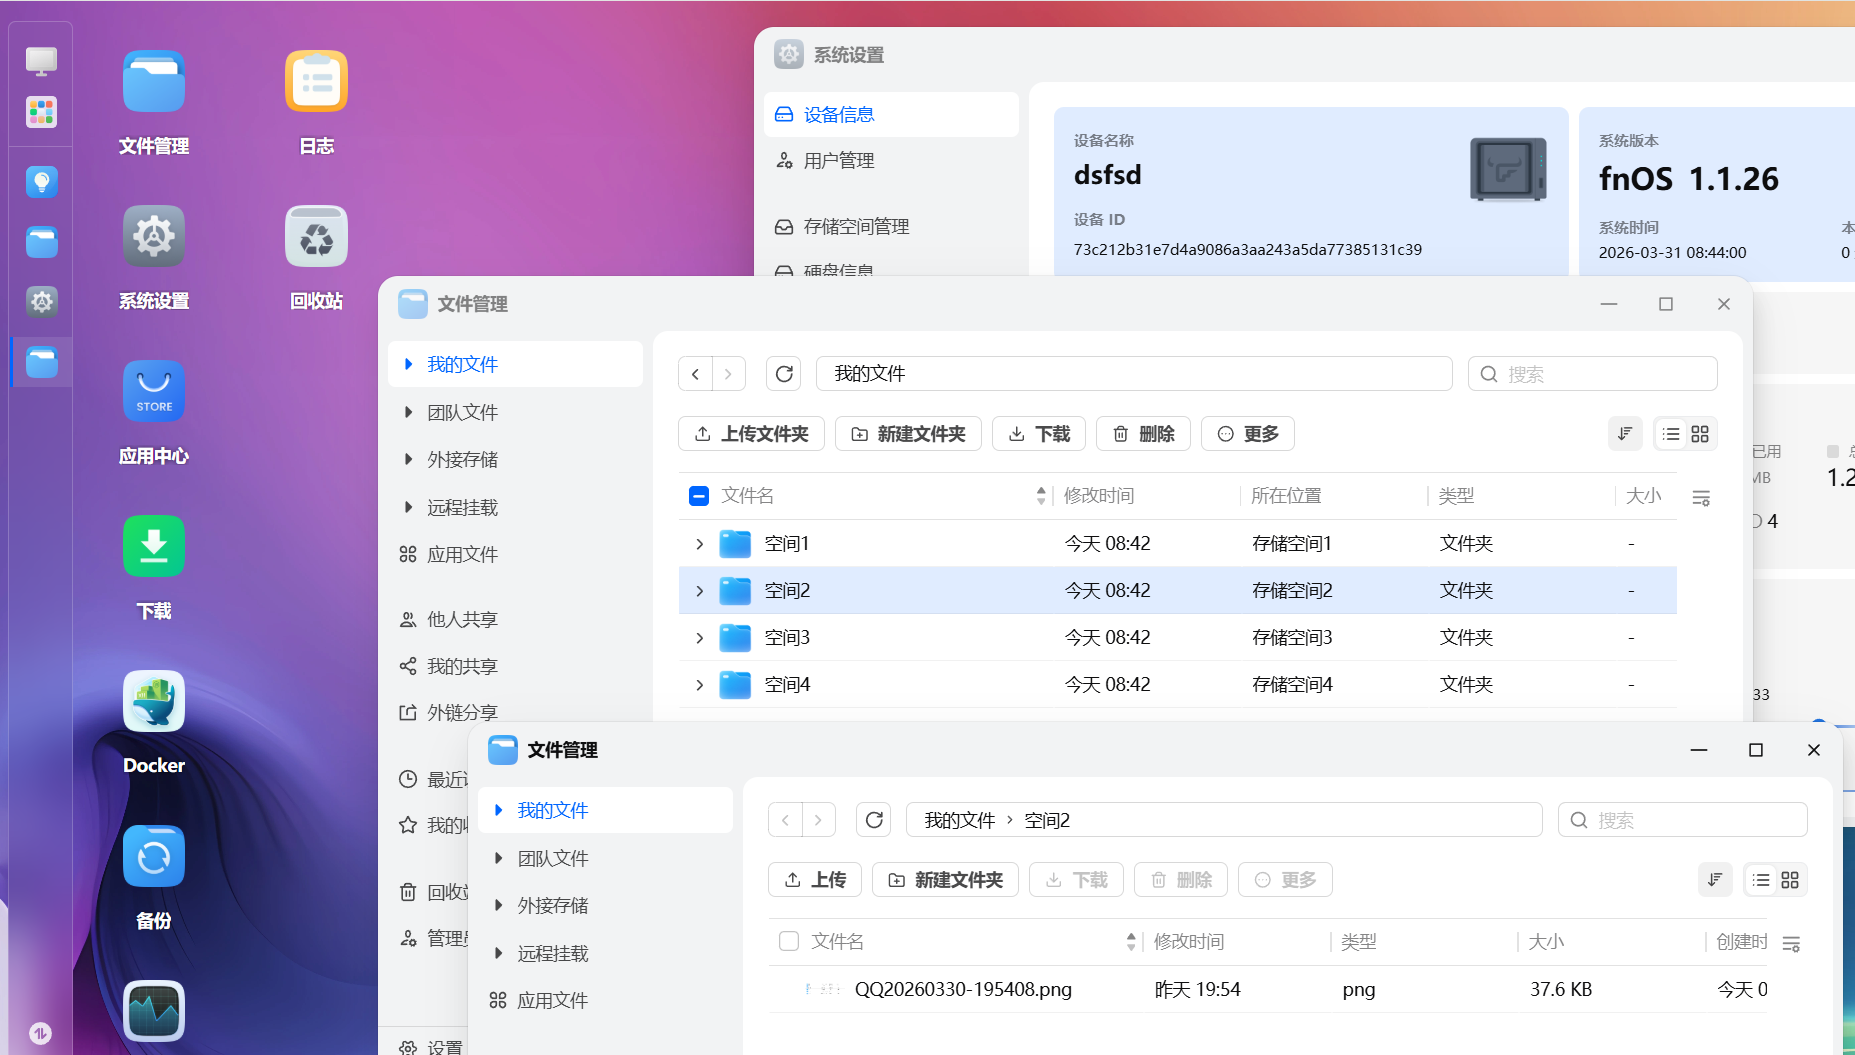Select the settings gear icon in the dock
Image resolution: width=1855 pixels, height=1055 pixels.
[41, 301]
